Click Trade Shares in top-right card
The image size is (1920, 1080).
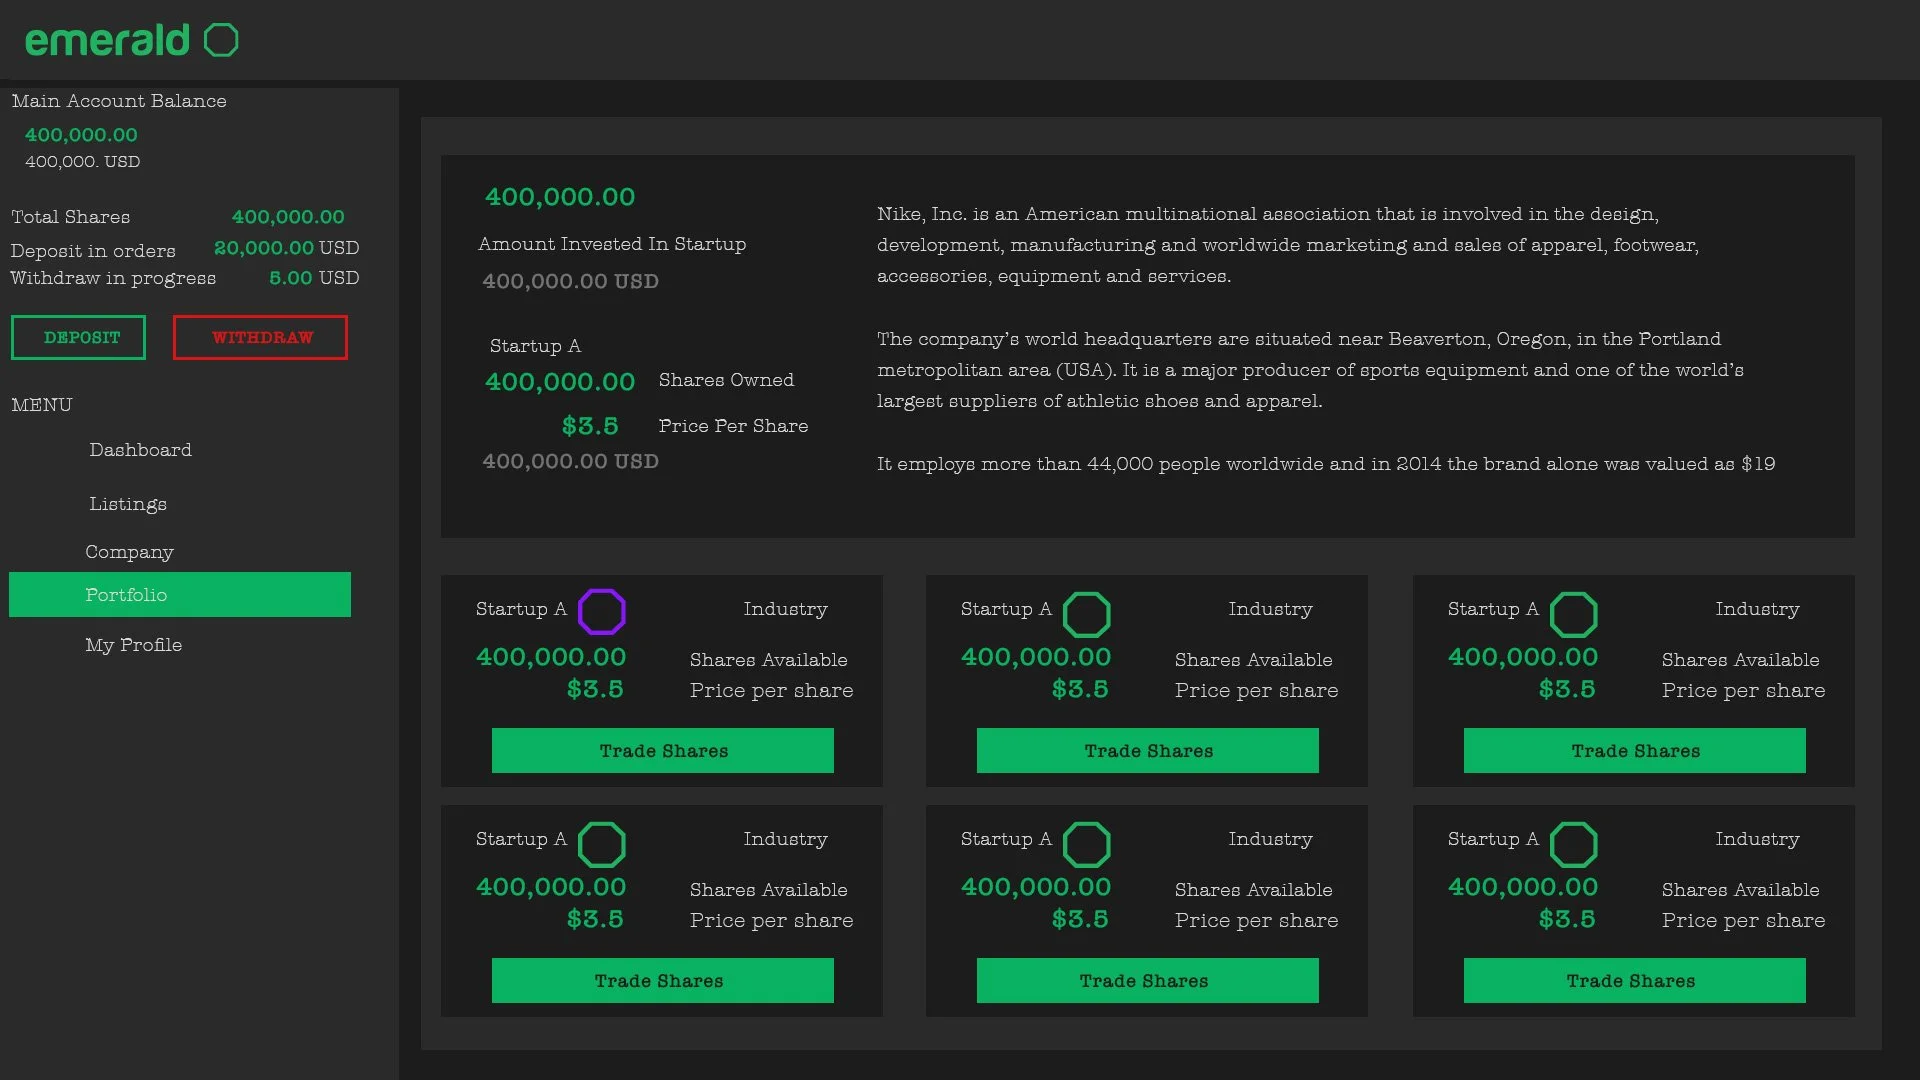1635,751
